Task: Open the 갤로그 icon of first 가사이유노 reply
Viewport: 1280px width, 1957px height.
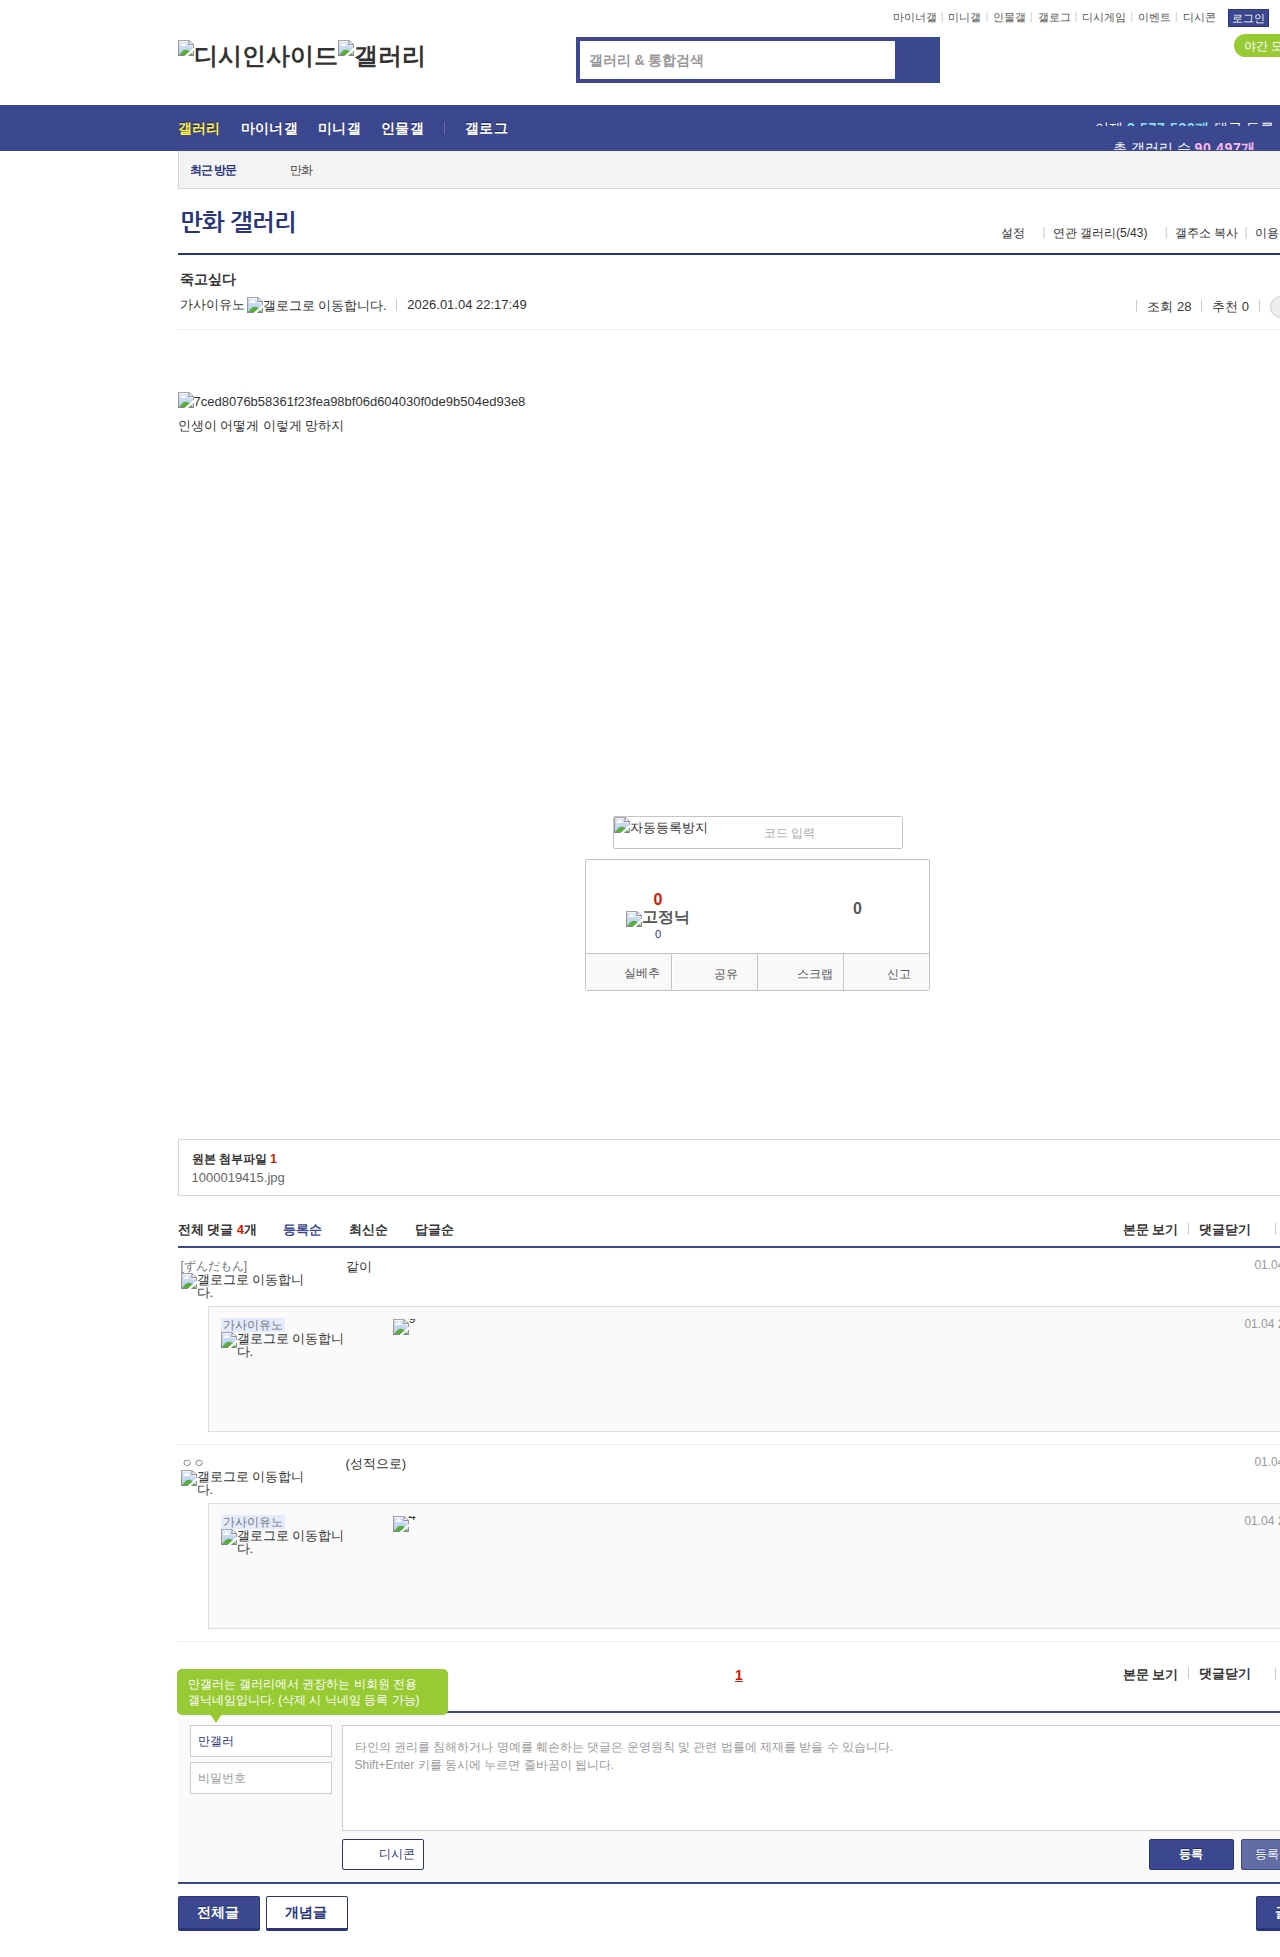Action: tap(282, 1344)
